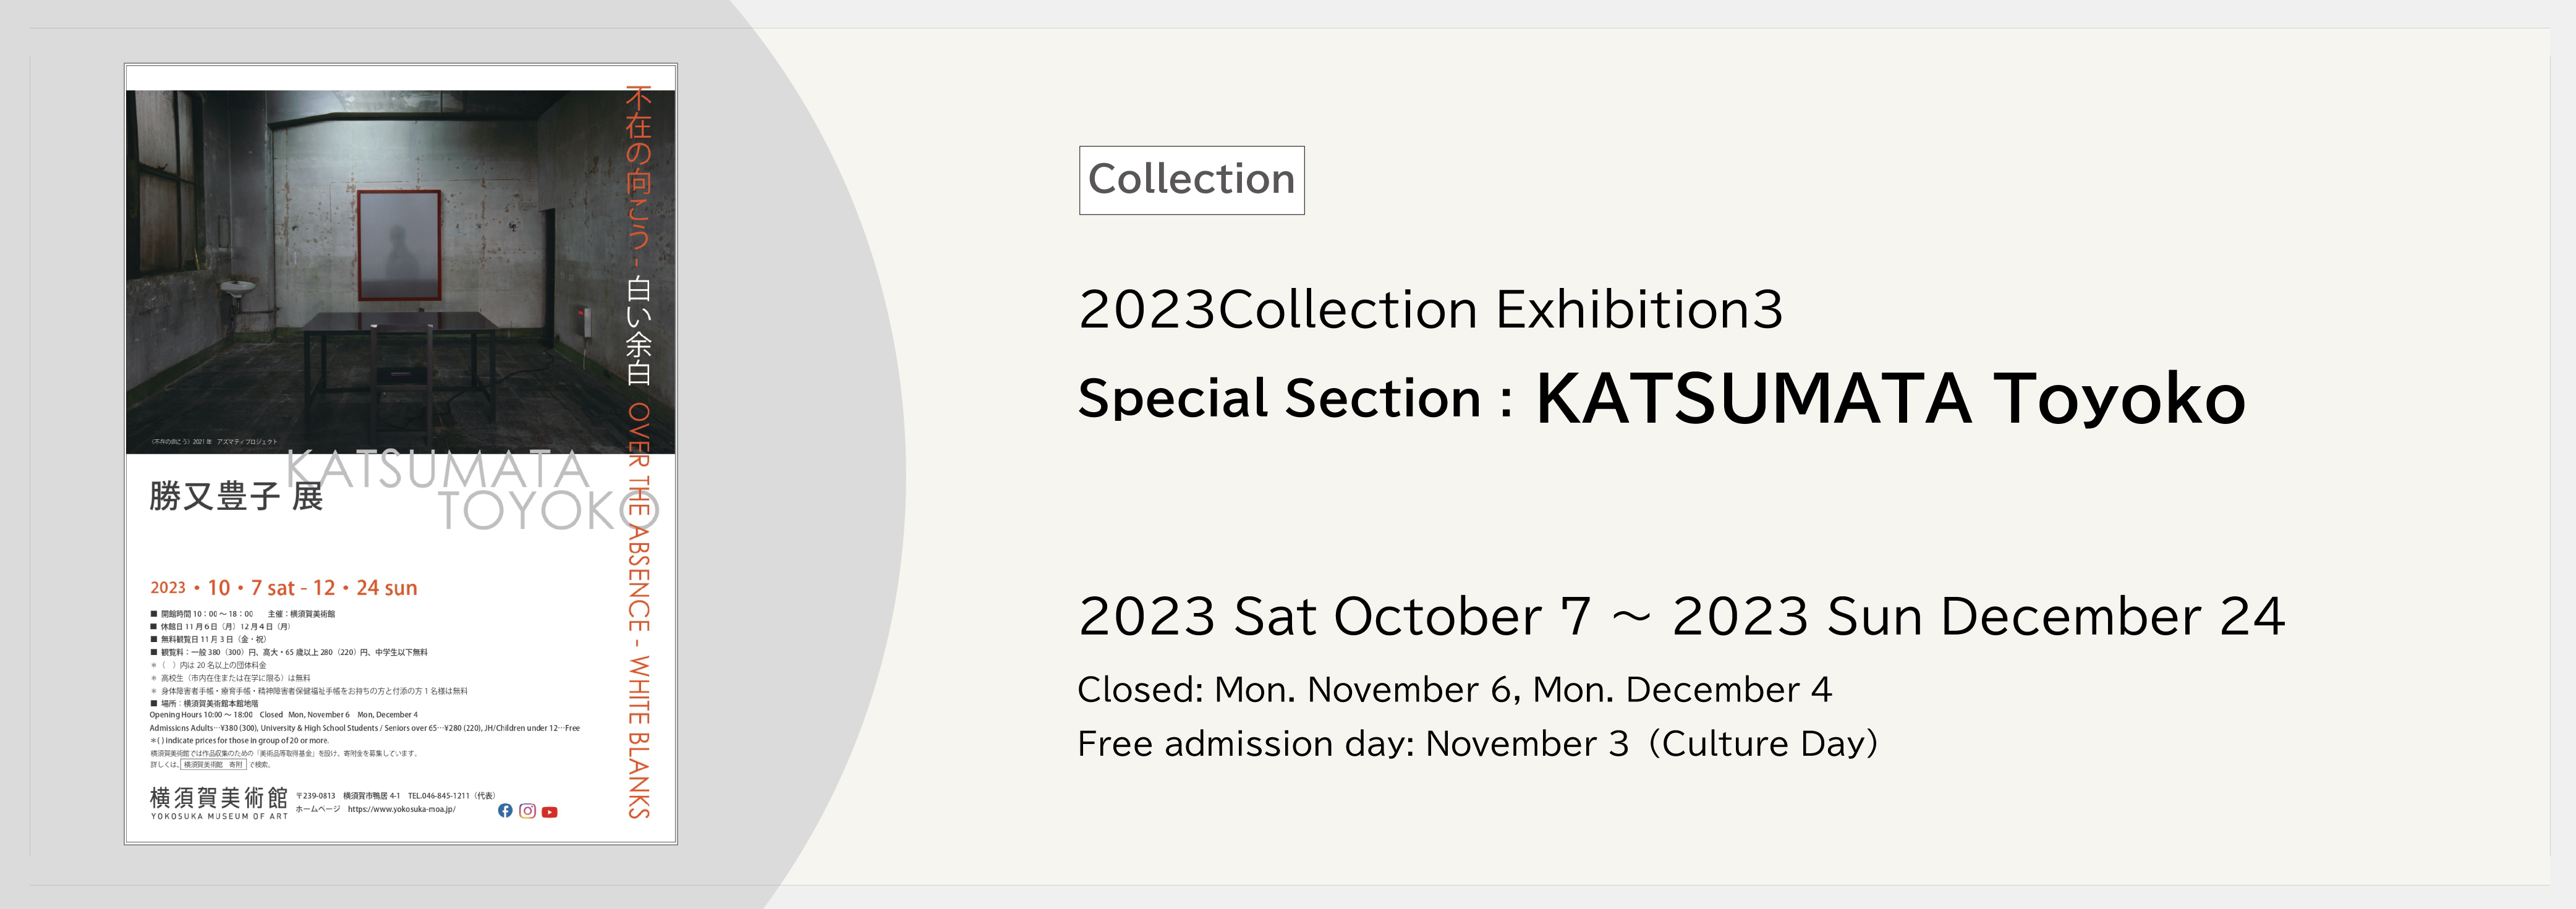Click the Free admission day line
Image resolution: width=2576 pixels, height=909 pixels.
1478,744
